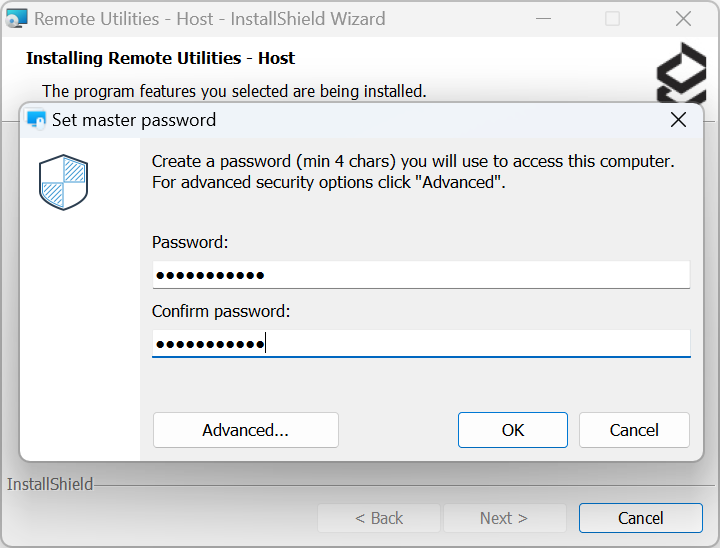Viewport: 720px width, 548px height.
Task: Click the "Confirm password:" label
Action: click(221, 311)
